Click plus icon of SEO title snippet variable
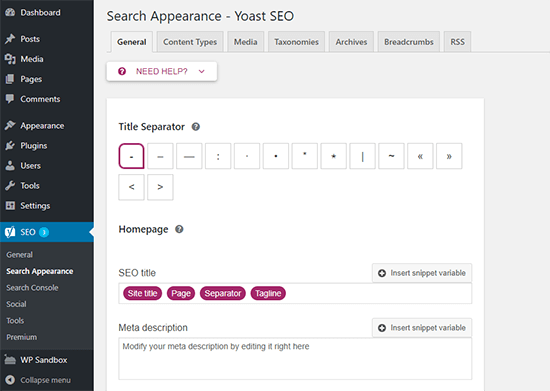 click(x=382, y=273)
